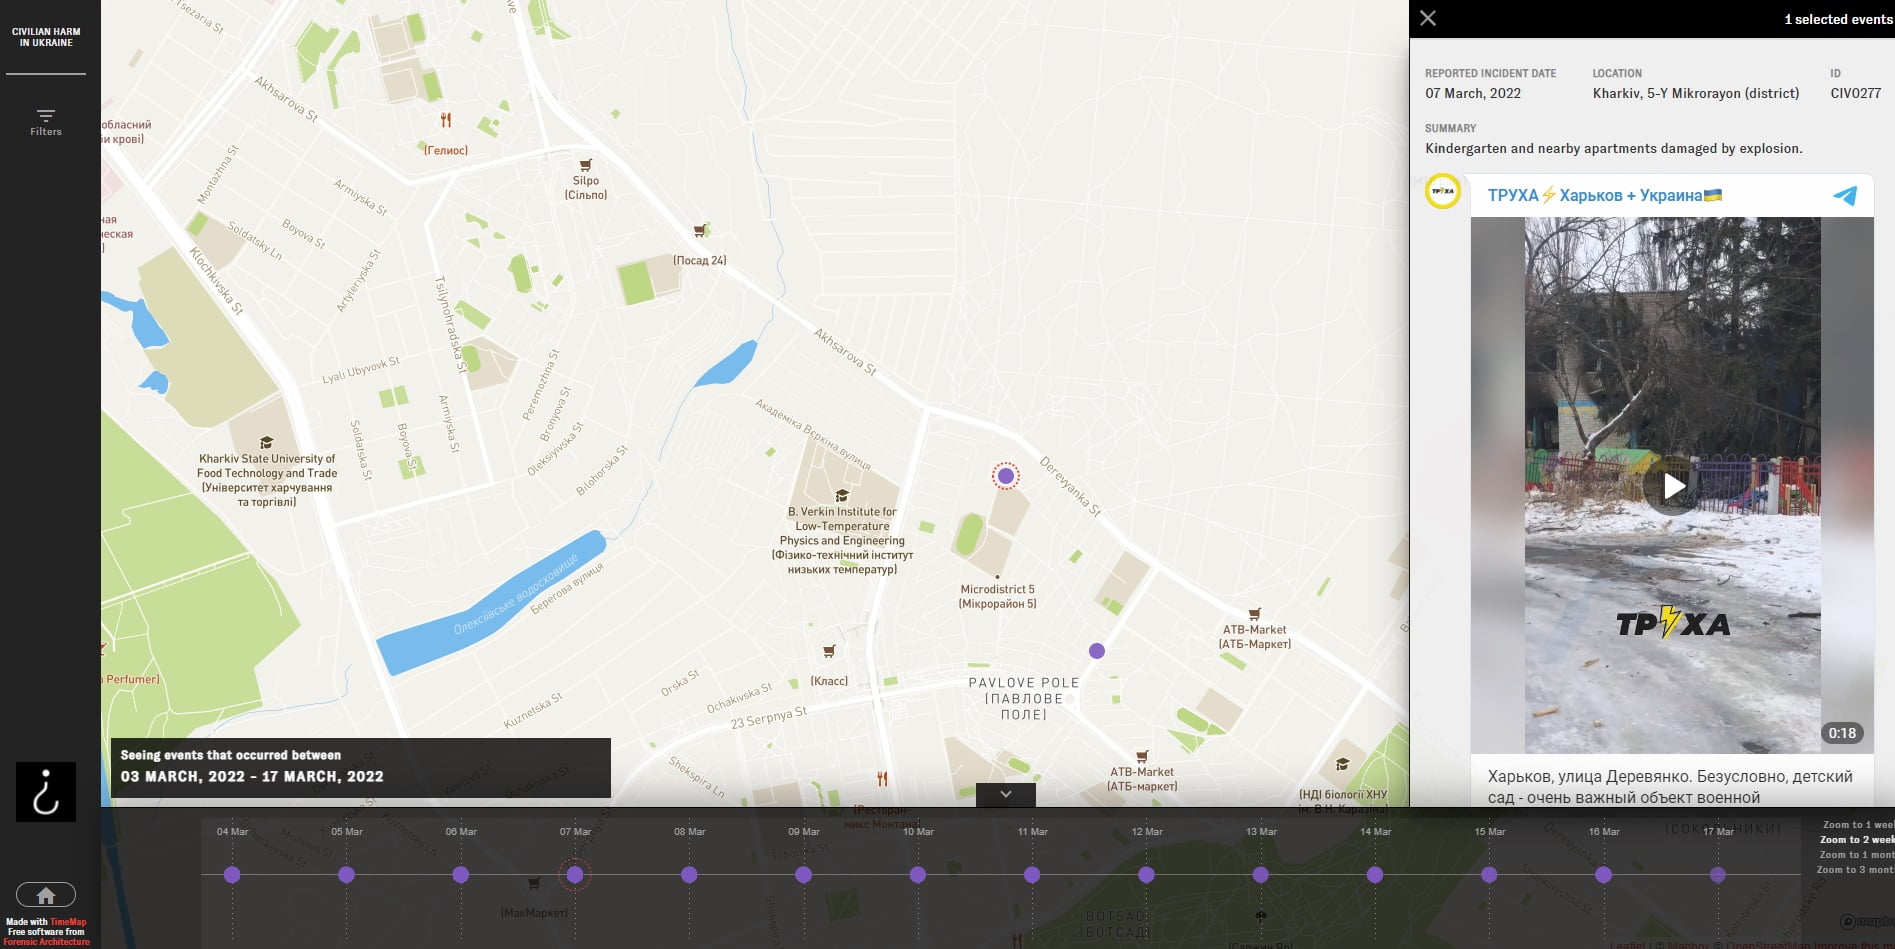Click the 1 selected events header text
The image size is (1895, 949).
(x=1838, y=19)
